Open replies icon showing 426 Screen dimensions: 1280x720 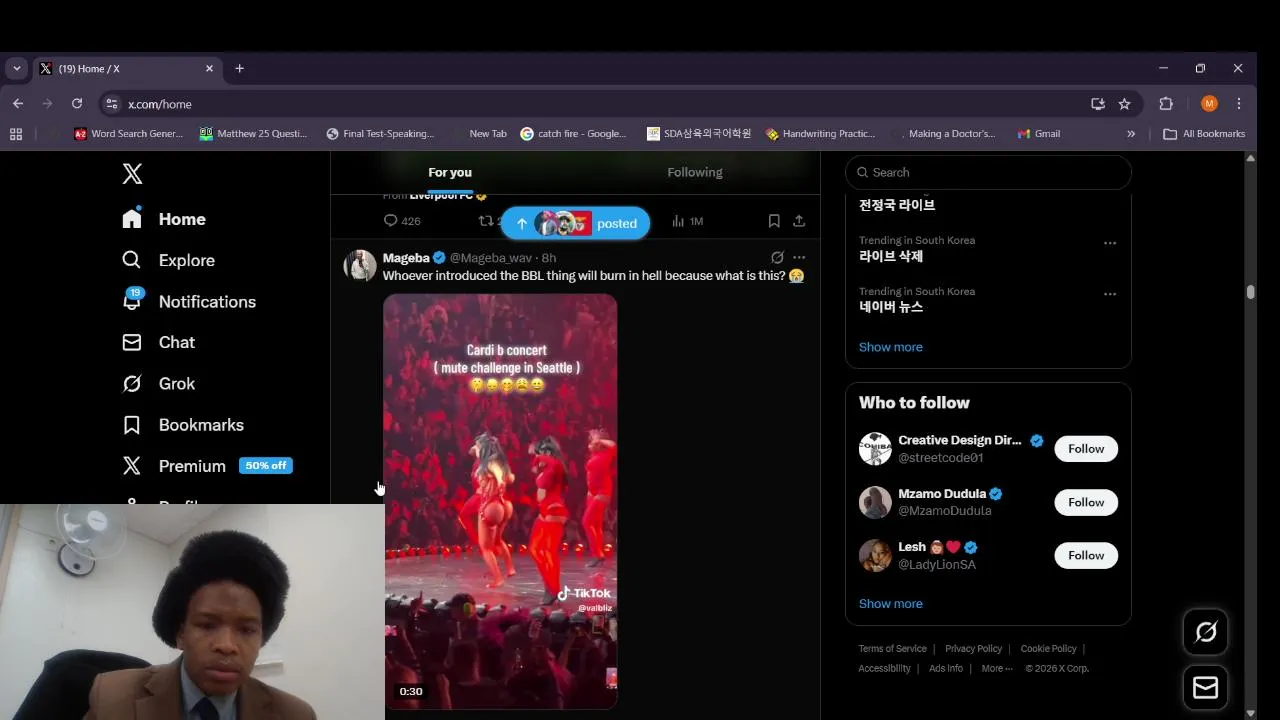coord(402,221)
